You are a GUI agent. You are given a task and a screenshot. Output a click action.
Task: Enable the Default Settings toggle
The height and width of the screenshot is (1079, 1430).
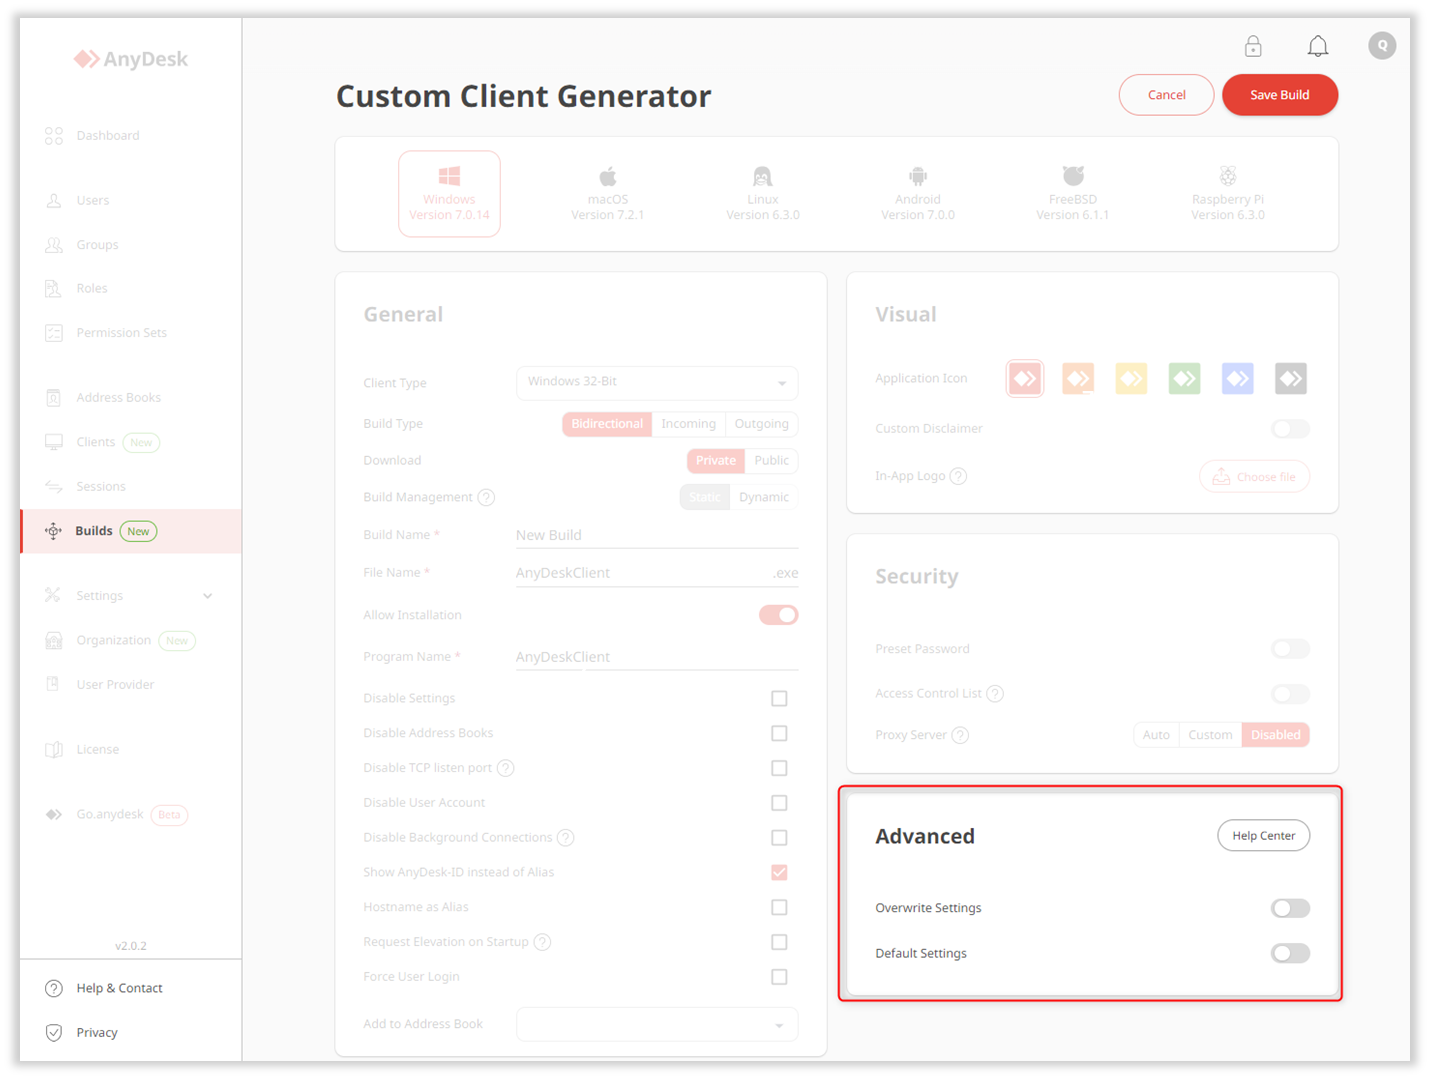coord(1290,953)
